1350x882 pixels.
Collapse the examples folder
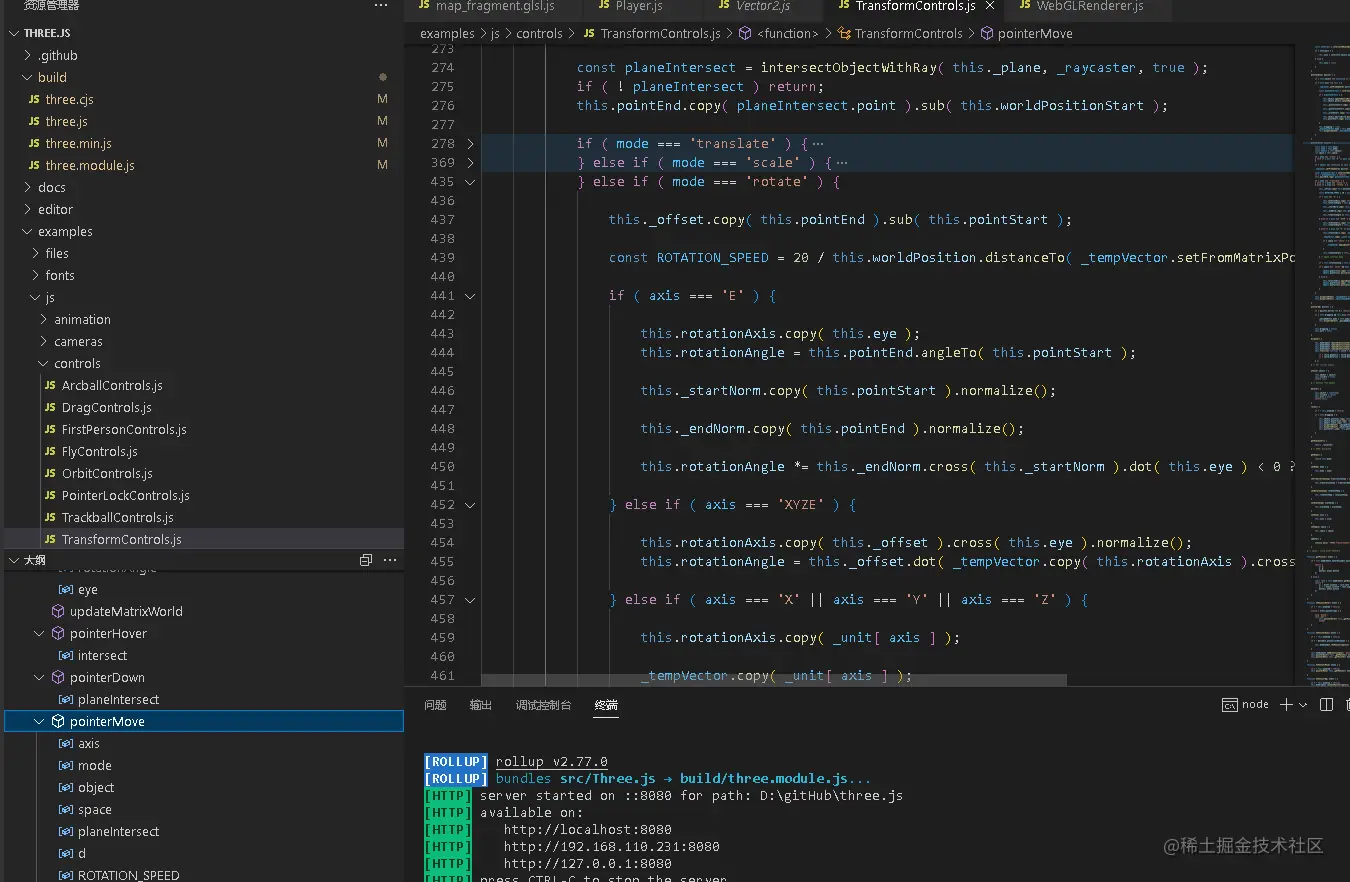[x=28, y=231]
